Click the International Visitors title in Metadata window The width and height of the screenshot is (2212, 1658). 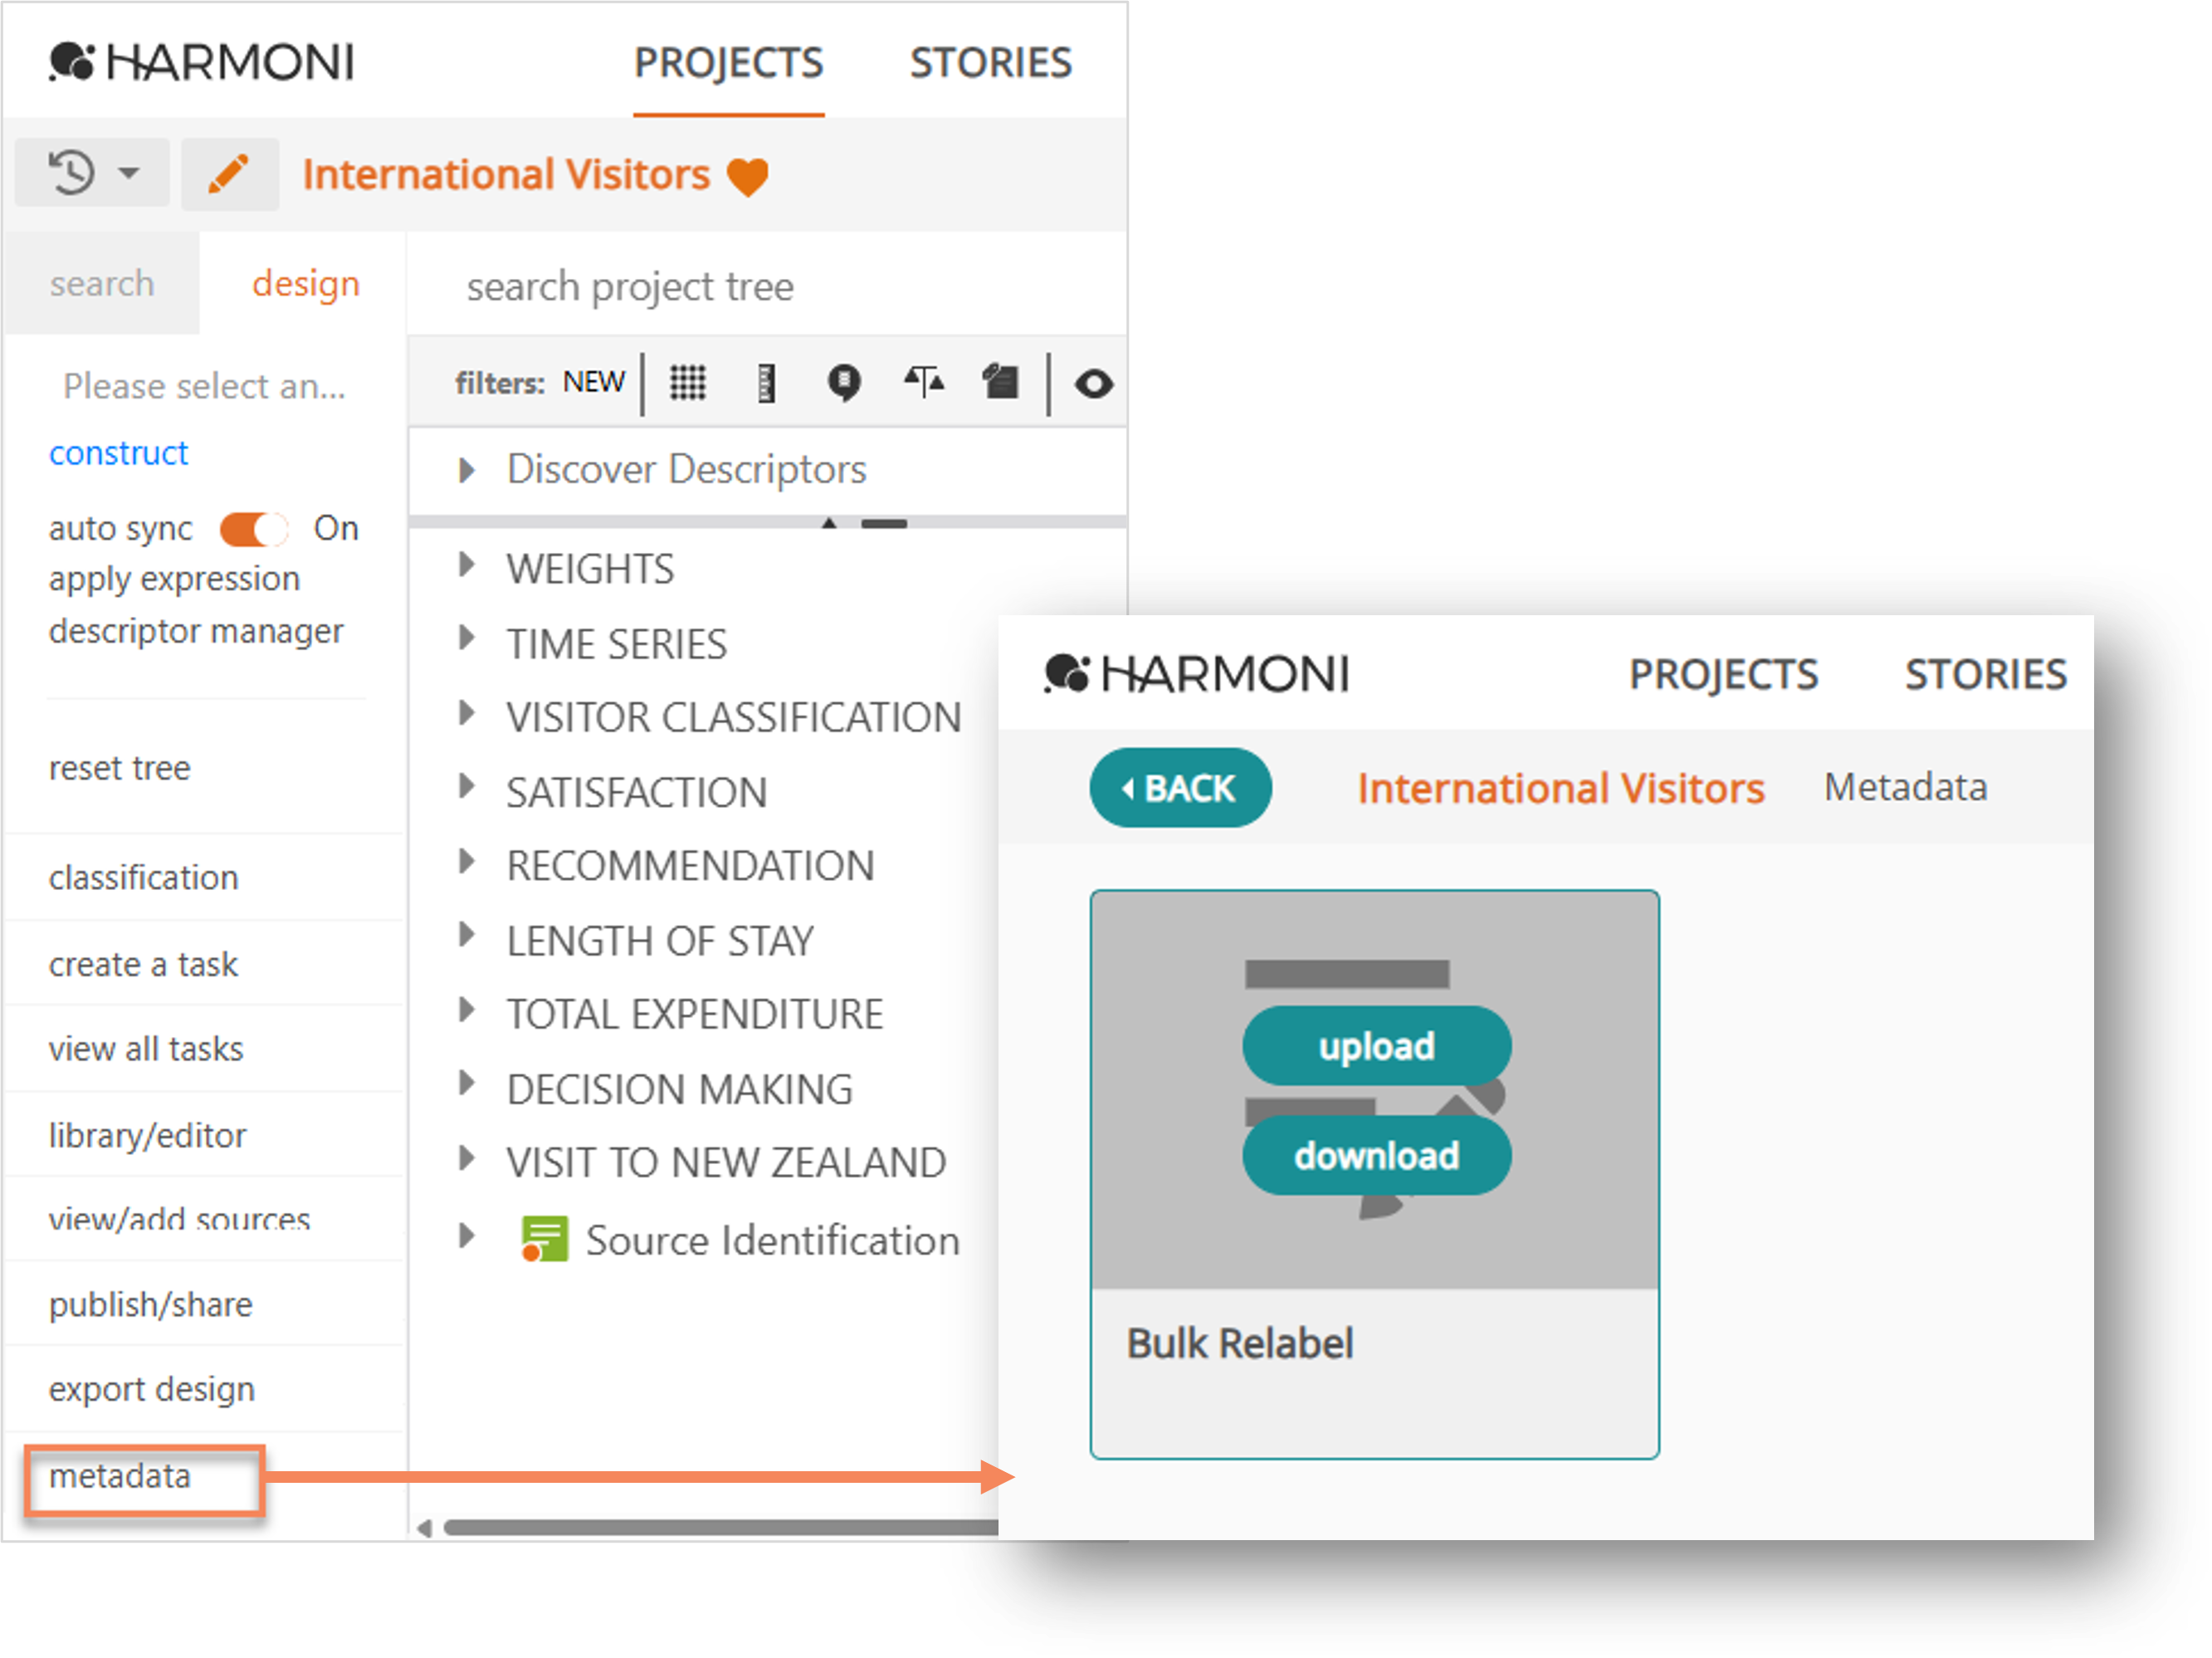[x=1560, y=789]
